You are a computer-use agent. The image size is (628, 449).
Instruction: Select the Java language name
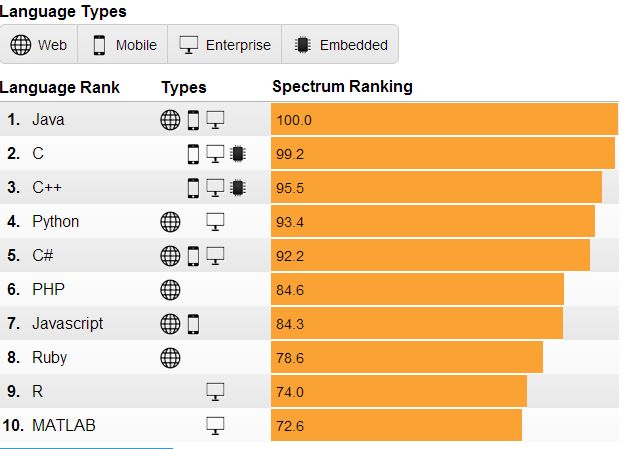(x=48, y=120)
